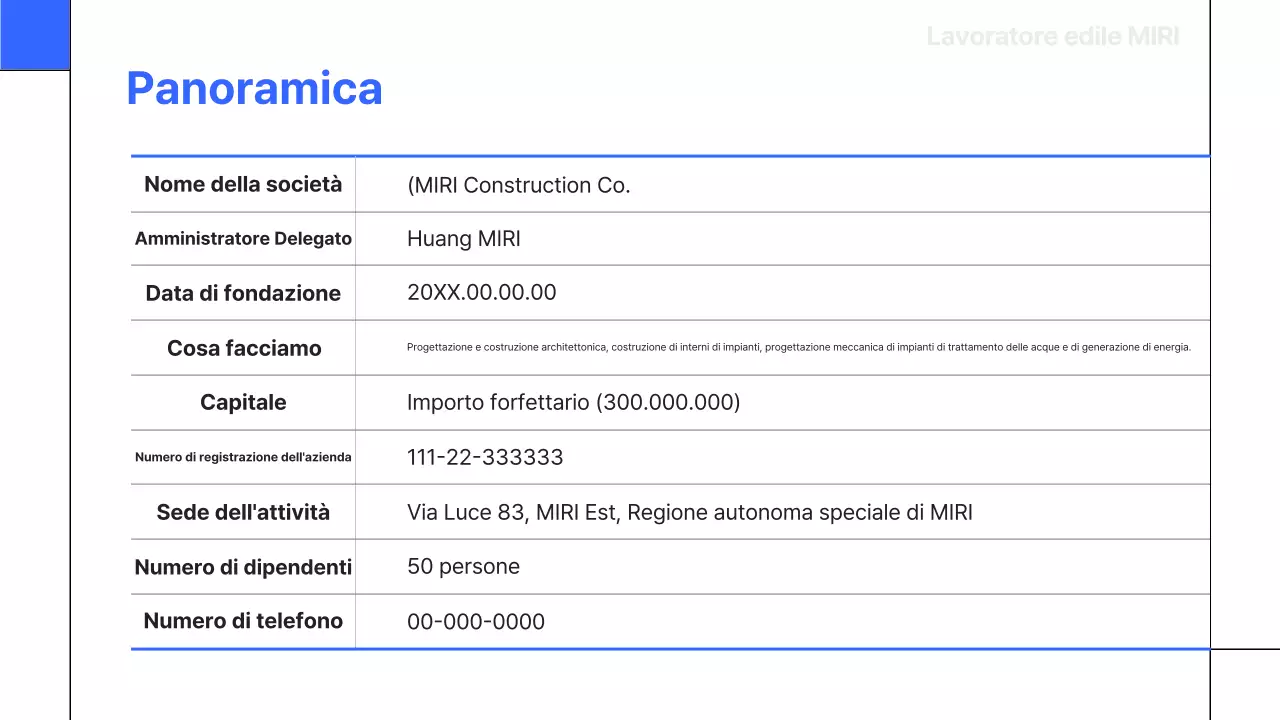Click the "00-000-0000" phone number
The width and height of the screenshot is (1280, 720).
[x=476, y=621]
